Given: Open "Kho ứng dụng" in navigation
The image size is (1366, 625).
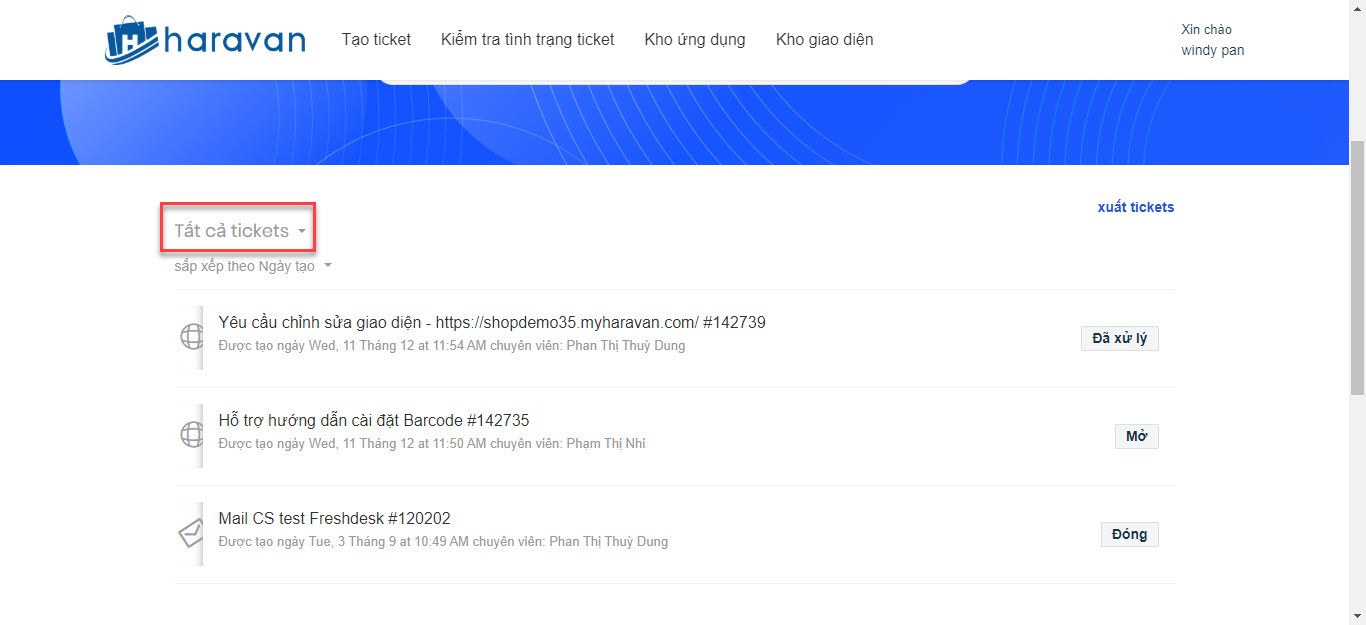Looking at the screenshot, I should click(x=695, y=40).
